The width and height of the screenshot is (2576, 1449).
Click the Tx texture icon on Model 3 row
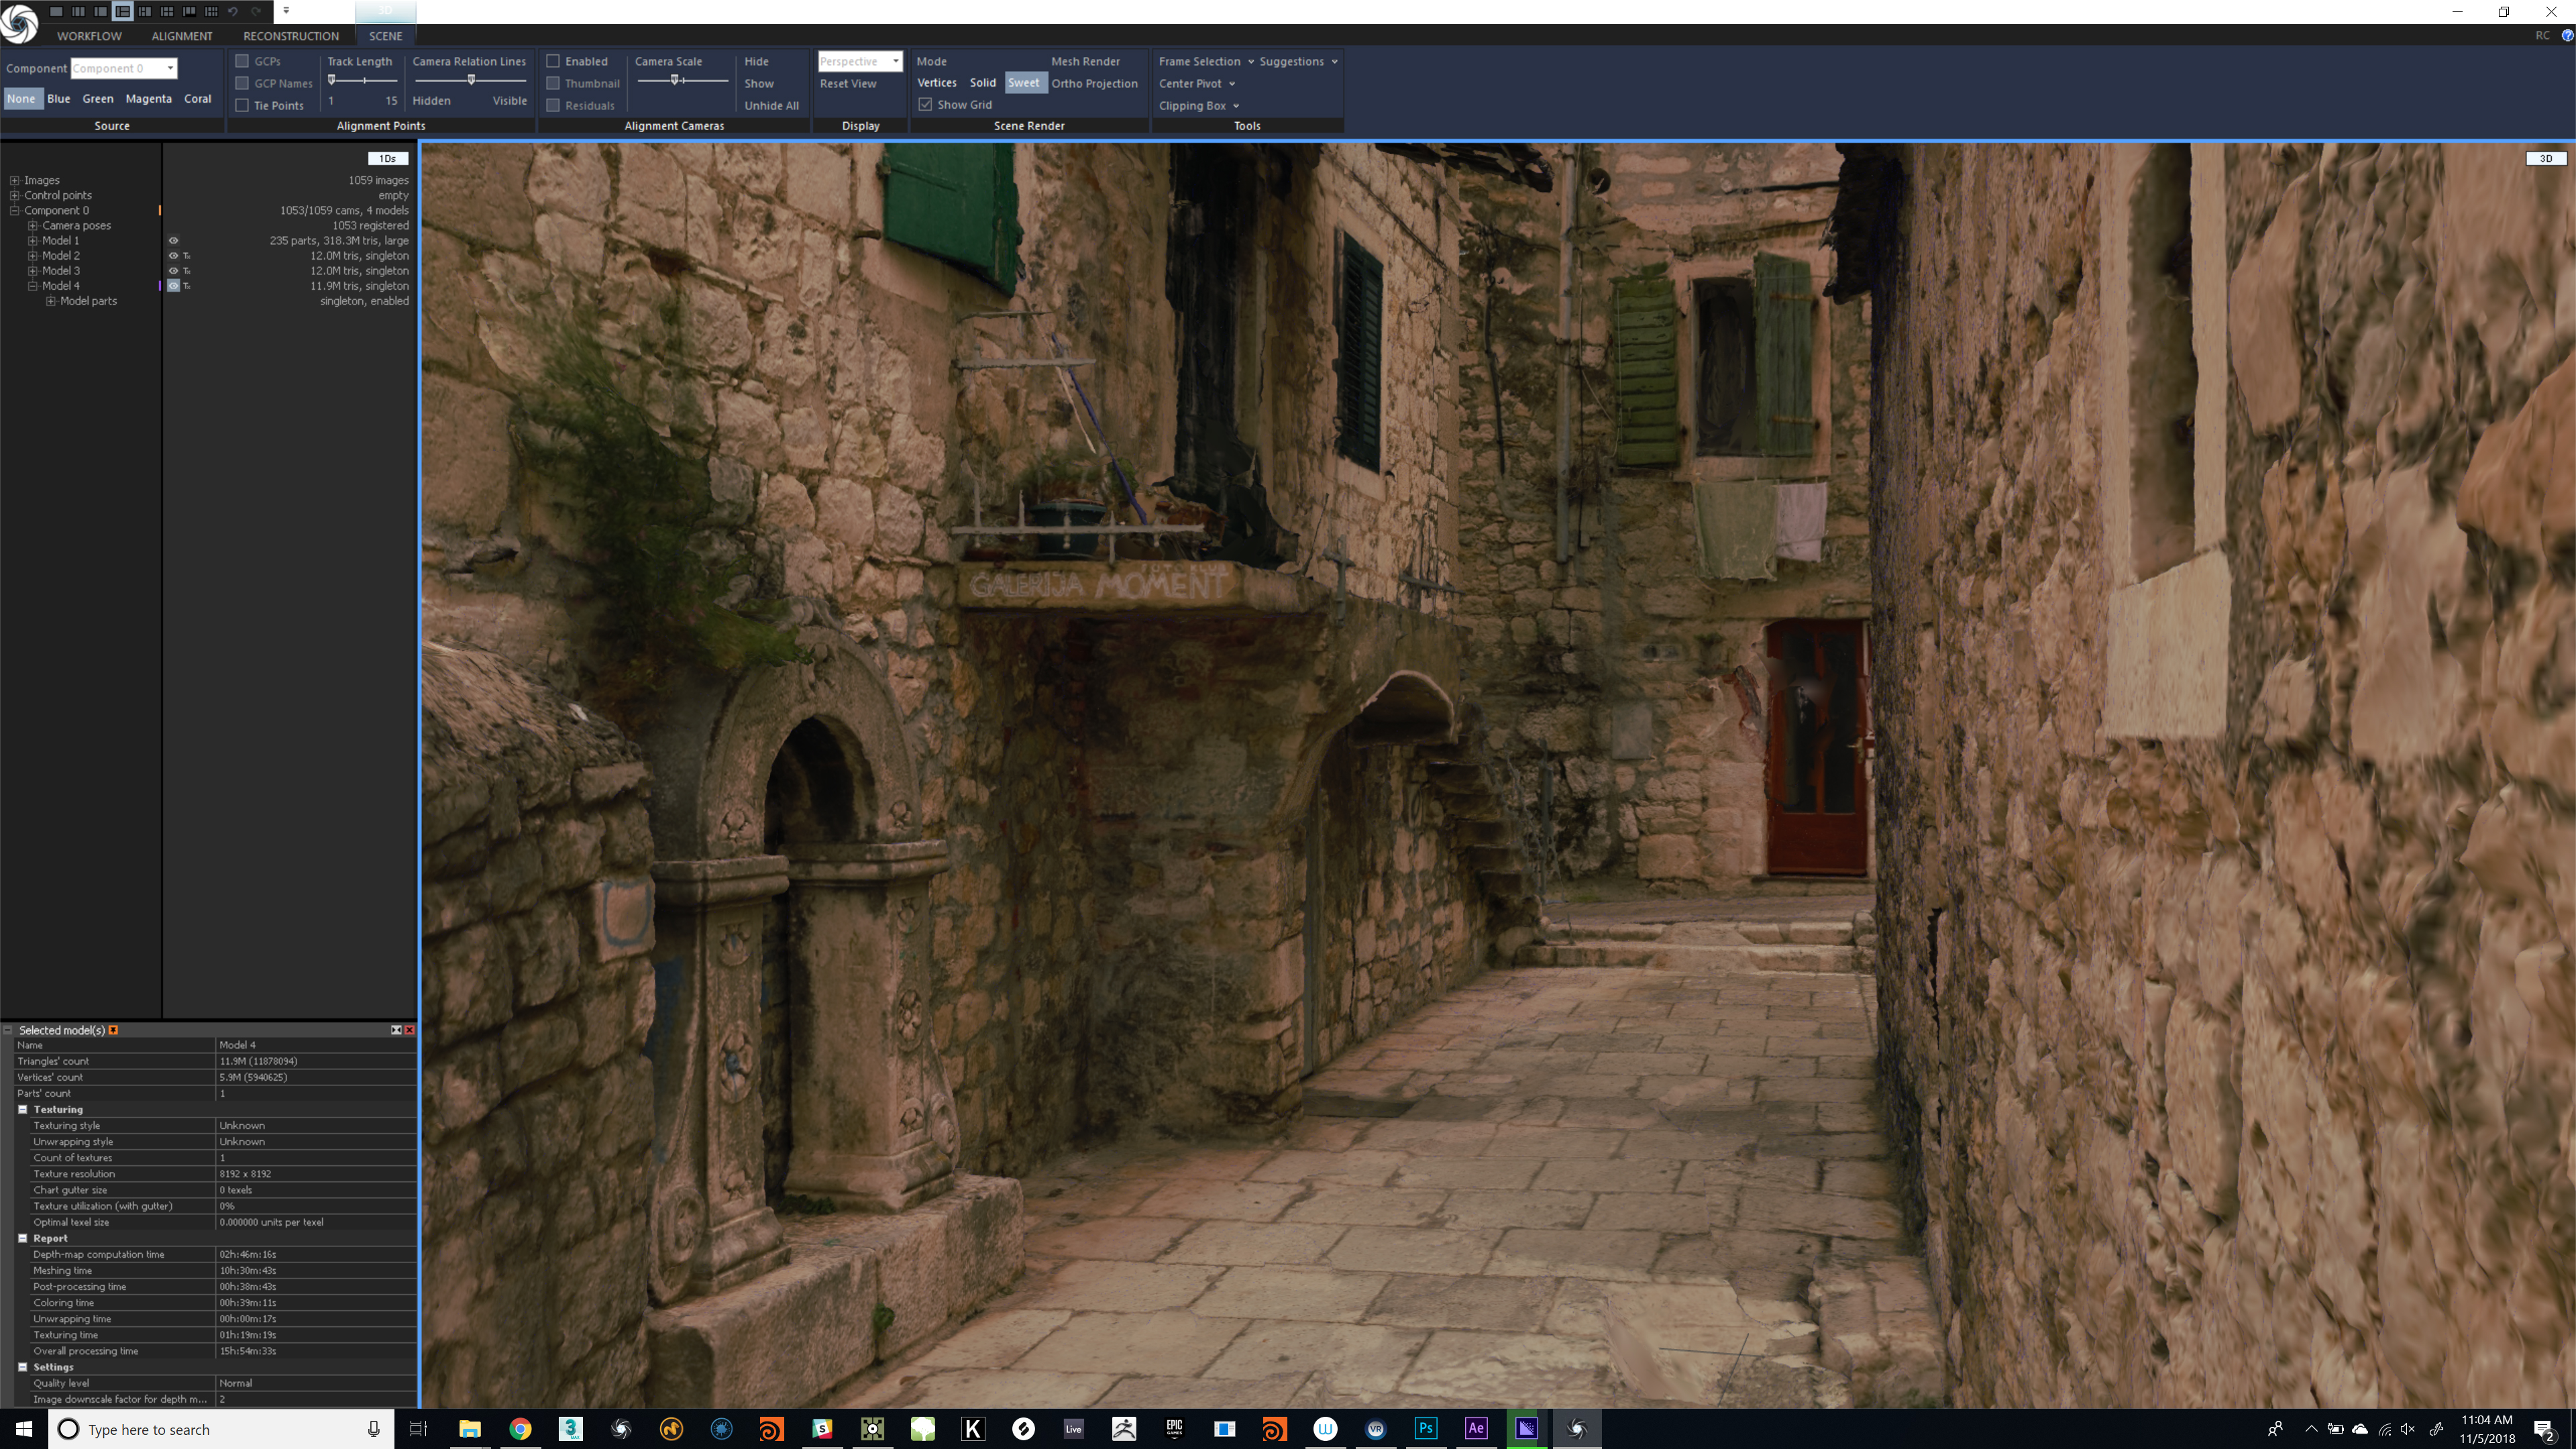(x=187, y=271)
